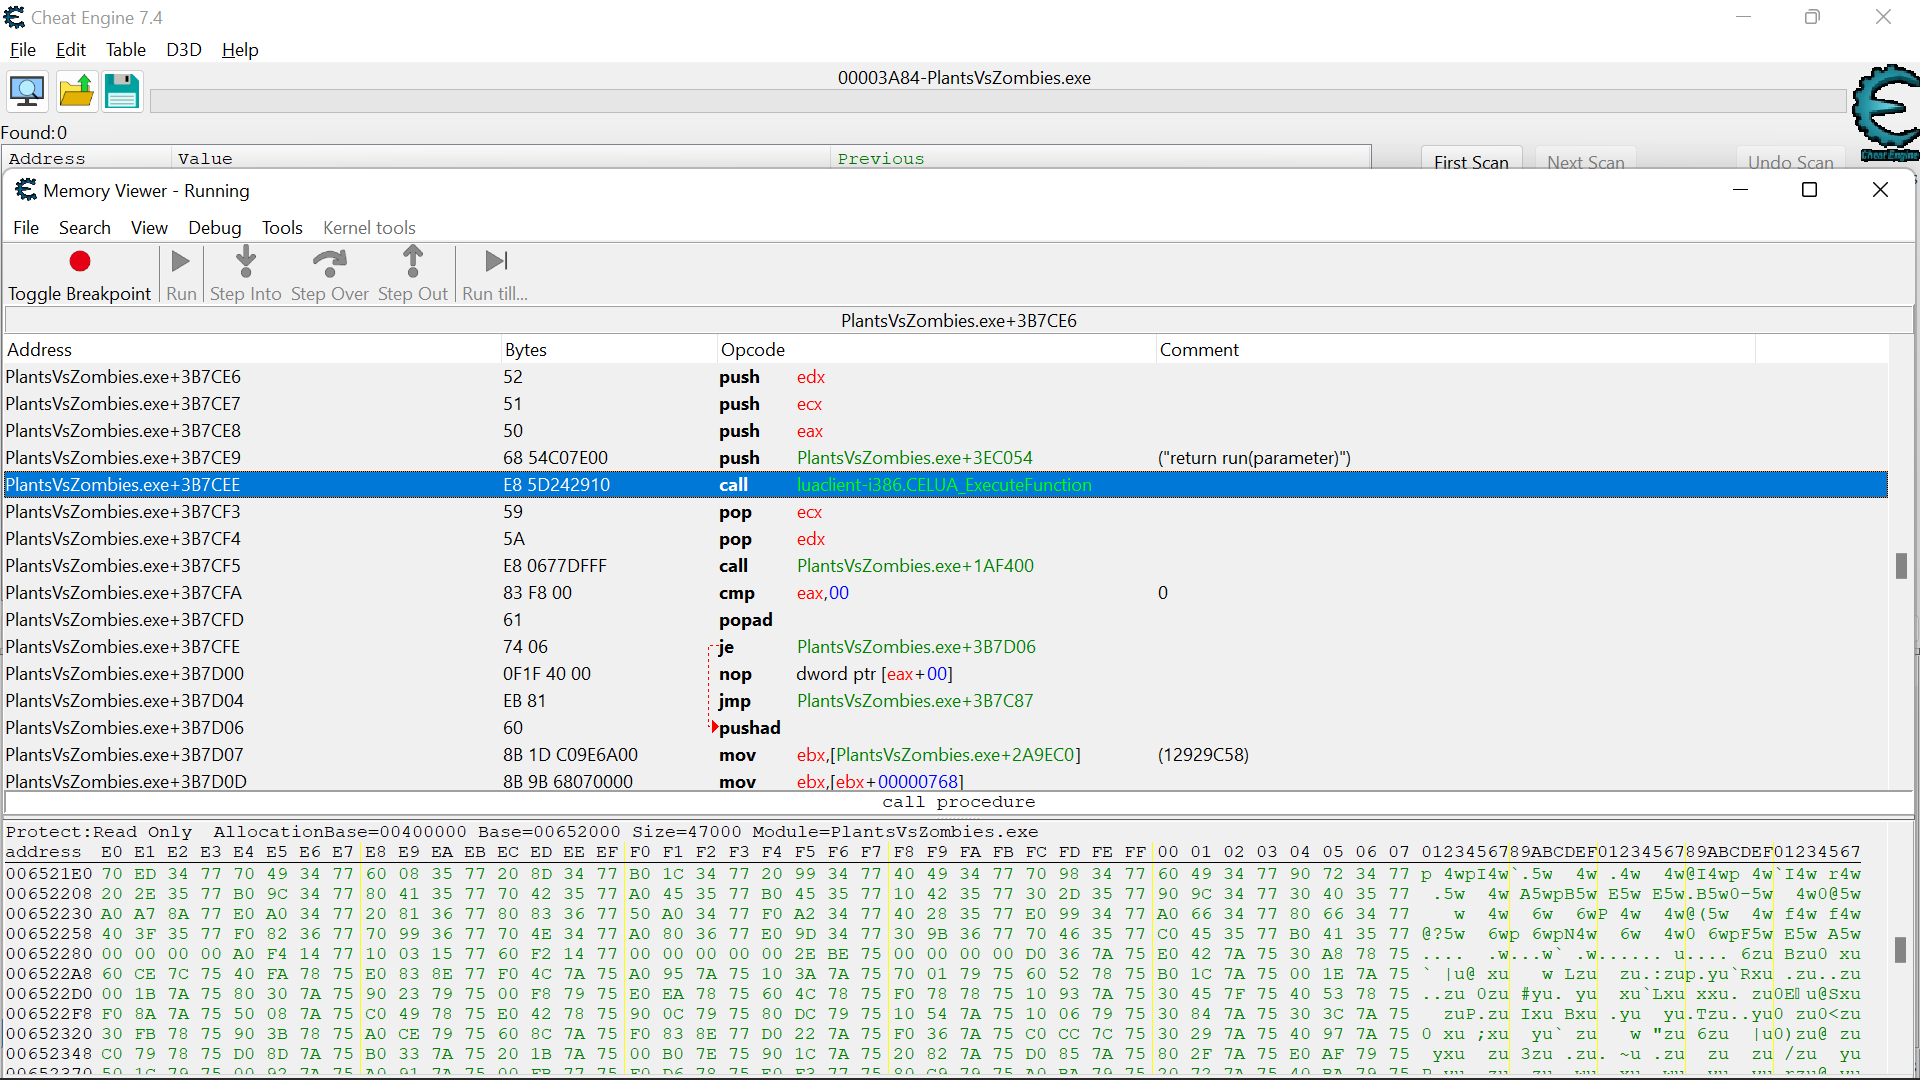This screenshot has height=1080, width=1920.
Task: Open the Table menu
Action: (125, 49)
